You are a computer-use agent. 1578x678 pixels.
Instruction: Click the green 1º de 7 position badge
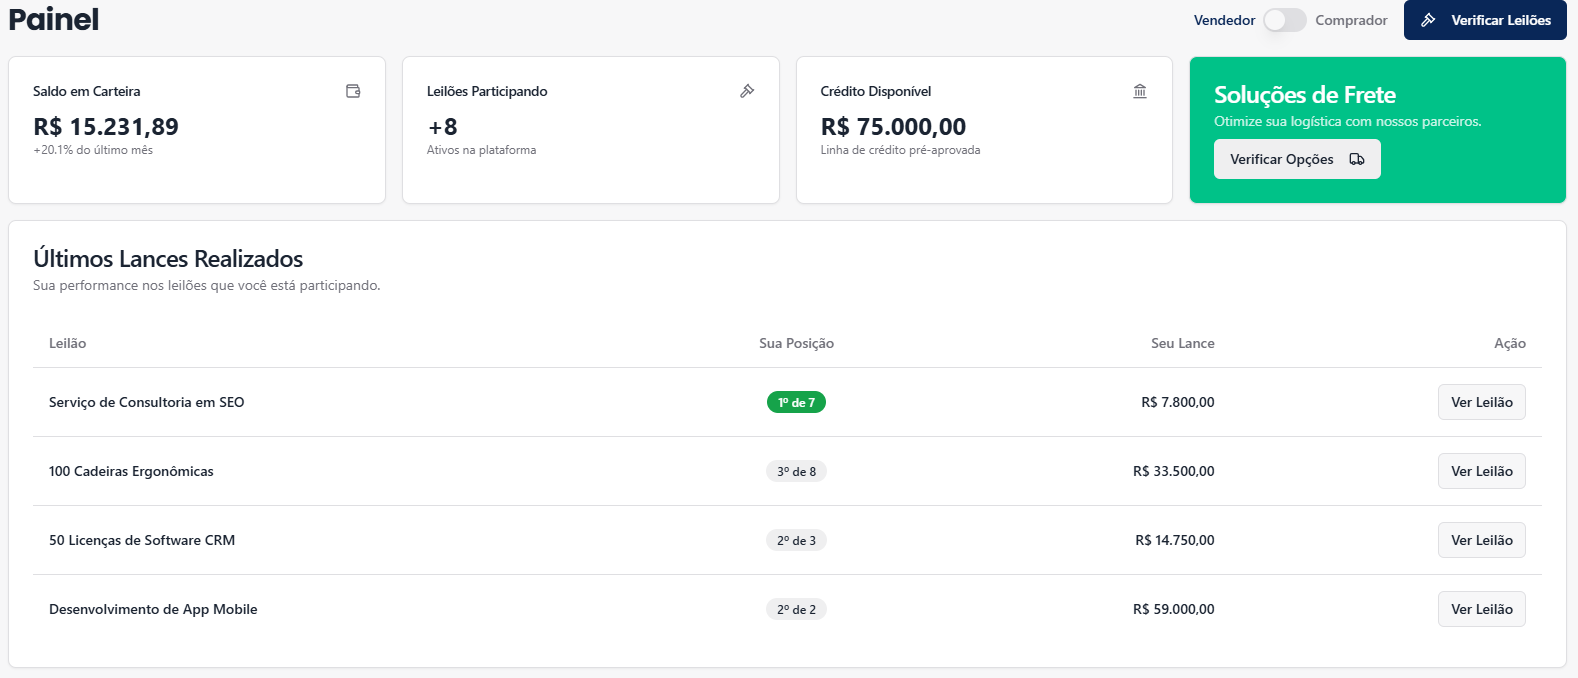[x=796, y=402]
